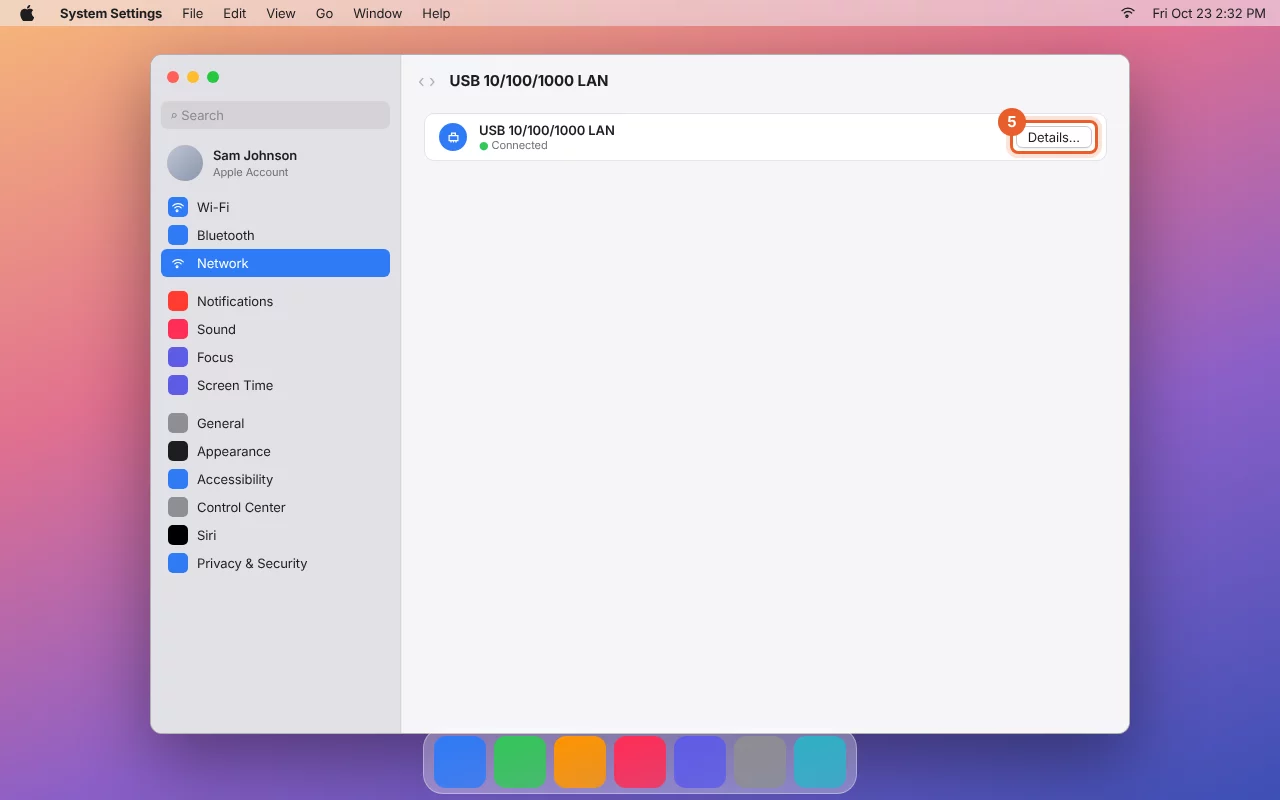The image size is (1280, 800).
Task: Go back with the left chevron
Action: [422, 81]
